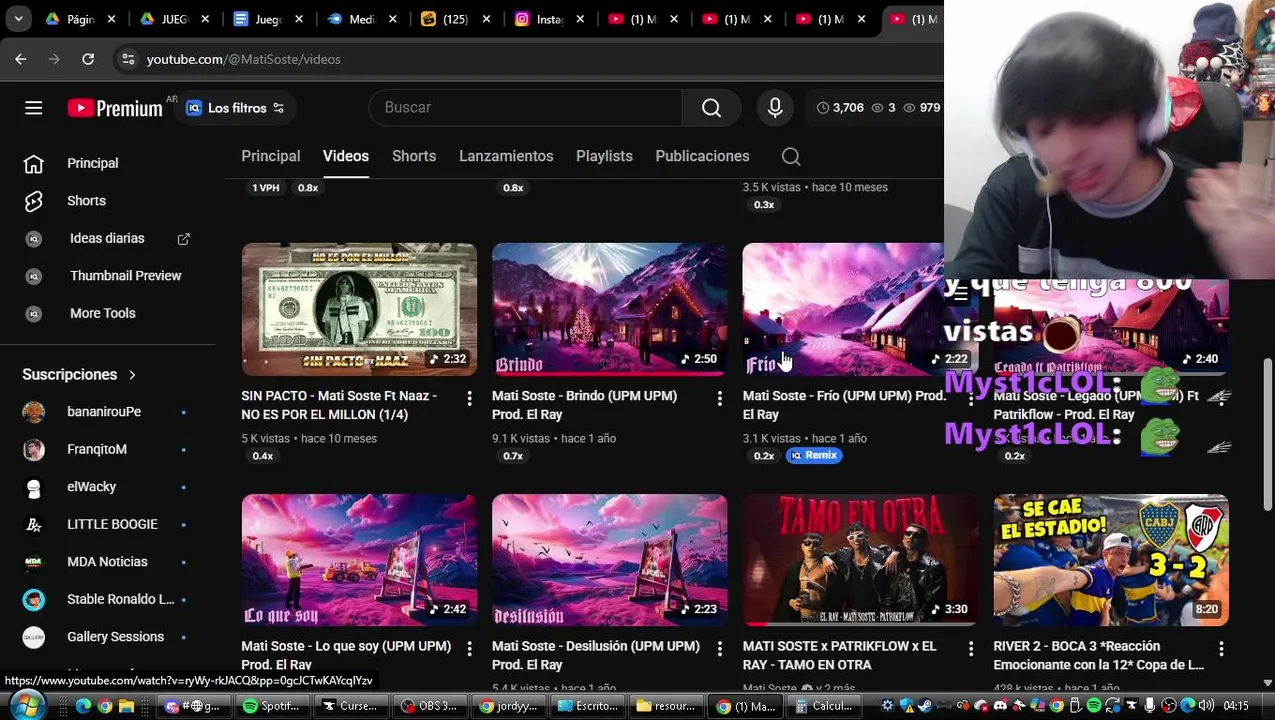This screenshot has height=720, width=1275.
Task: Expand the Suscripciones section chevron
Action: (x=132, y=375)
